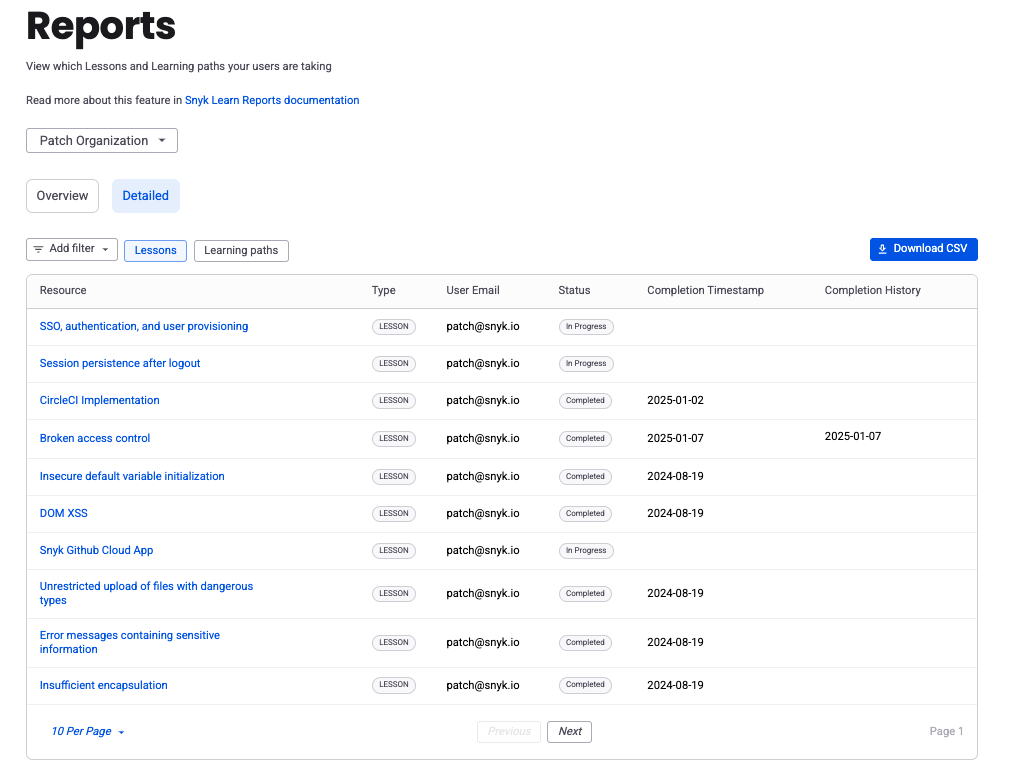1014x781 pixels.
Task: Open the CircleCI Implementation lesson
Action: (100, 400)
